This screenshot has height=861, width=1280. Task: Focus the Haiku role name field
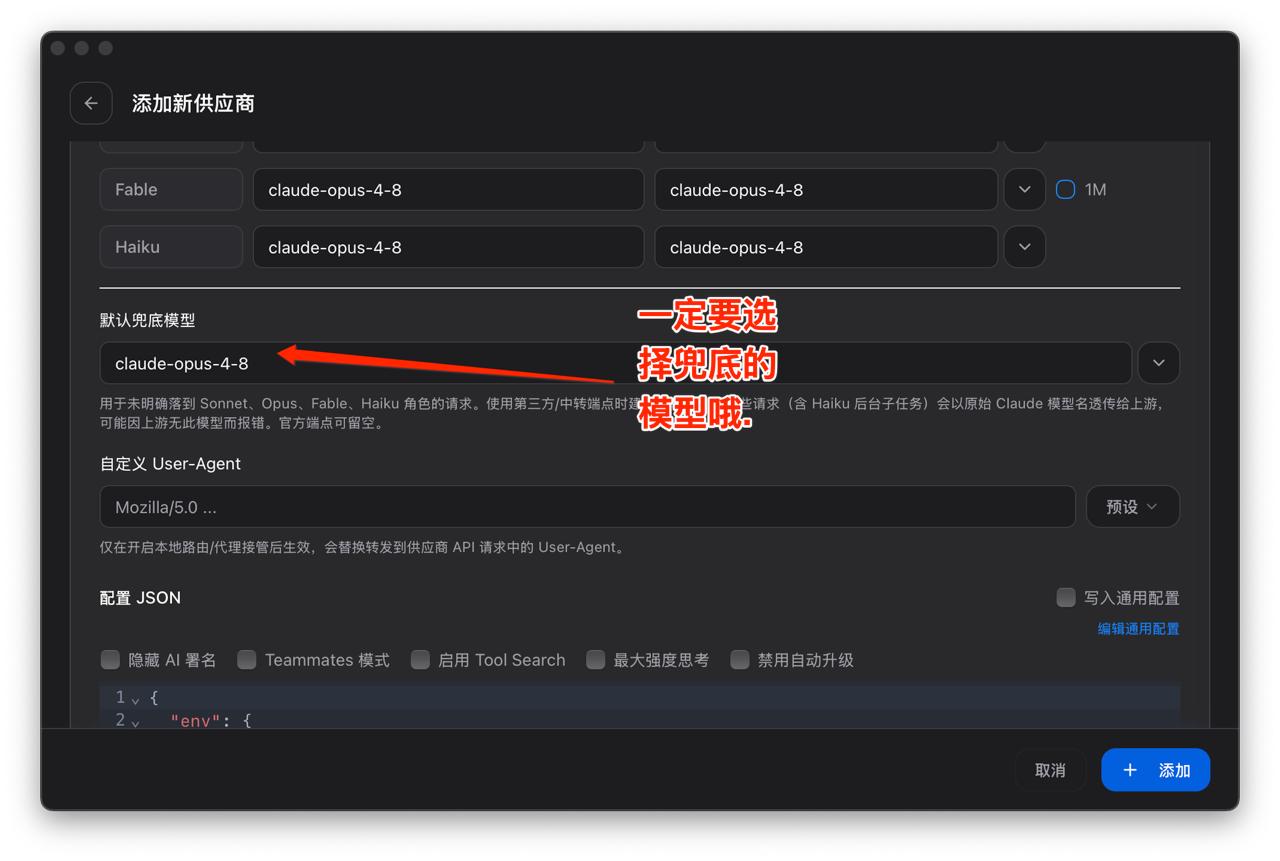(171, 247)
